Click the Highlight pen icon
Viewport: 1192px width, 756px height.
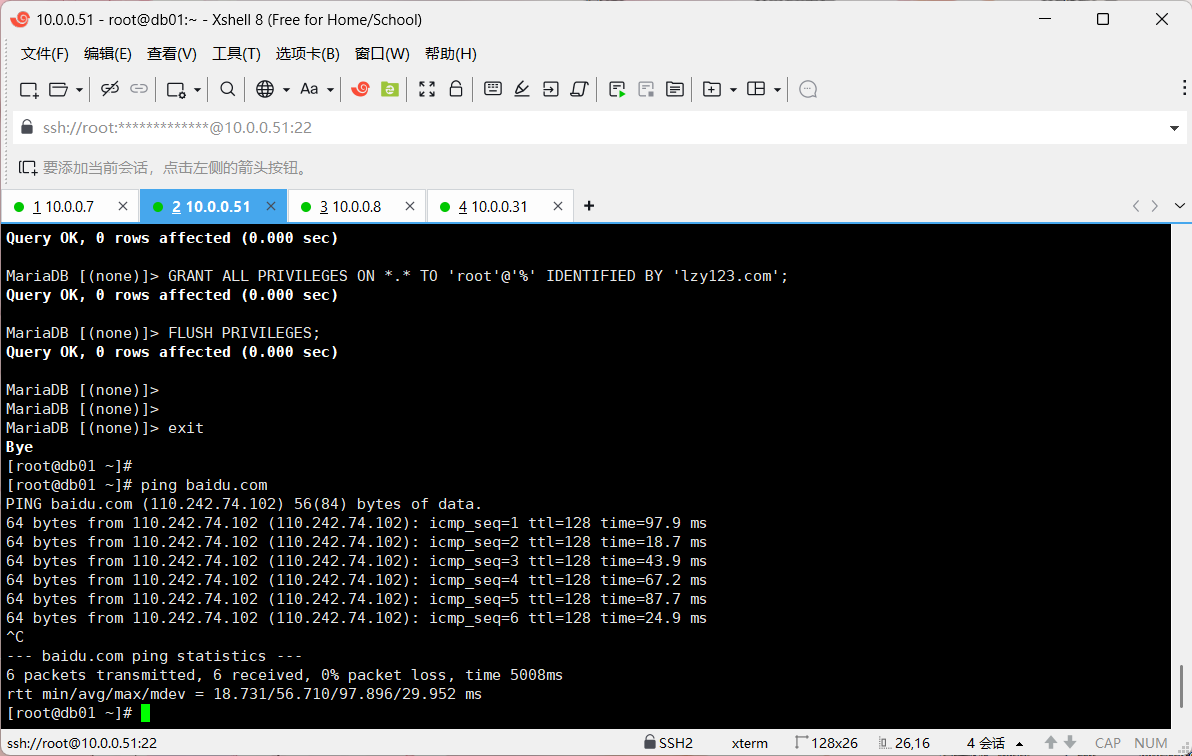point(522,89)
